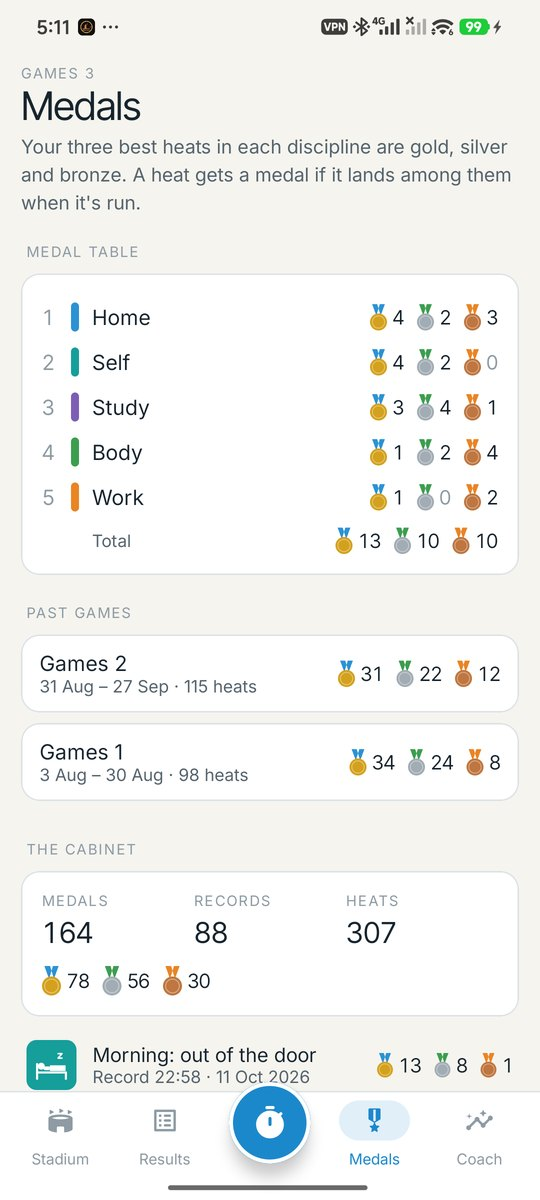Tap the gold medal icon in Total row
540x1200 pixels.
pyautogui.click(x=344, y=541)
